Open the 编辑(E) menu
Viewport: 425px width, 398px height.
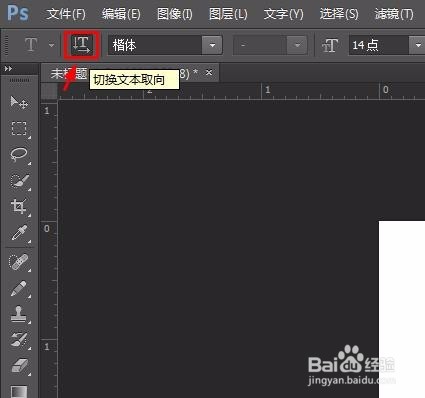pyautogui.click(x=121, y=14)
